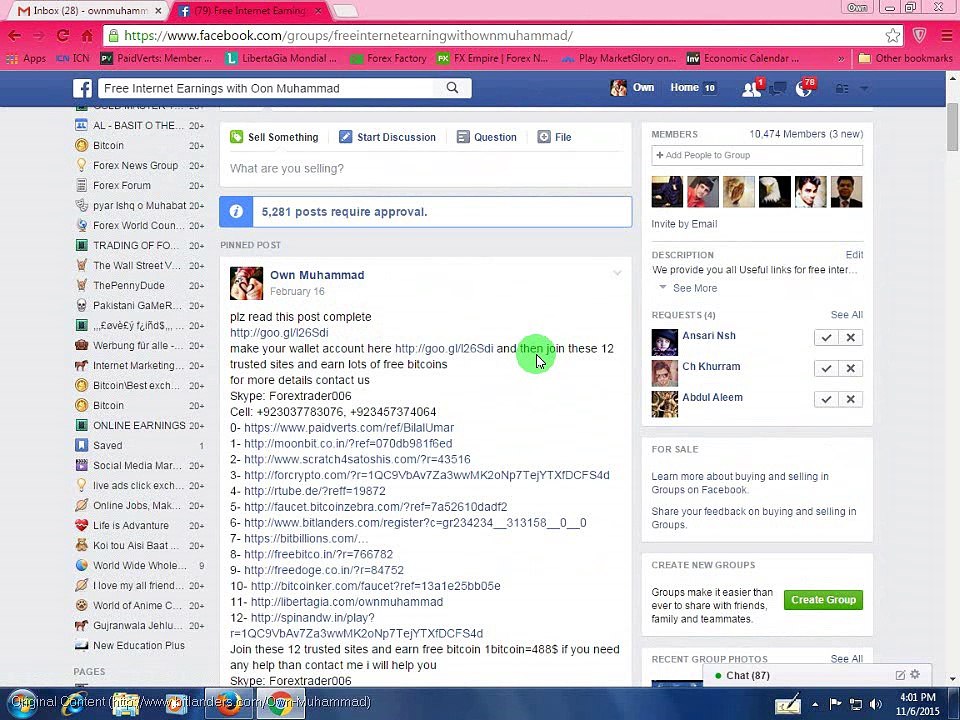960x720 pixels.
Task: Open Forex Factory bookmark
Action: (388, 58)
